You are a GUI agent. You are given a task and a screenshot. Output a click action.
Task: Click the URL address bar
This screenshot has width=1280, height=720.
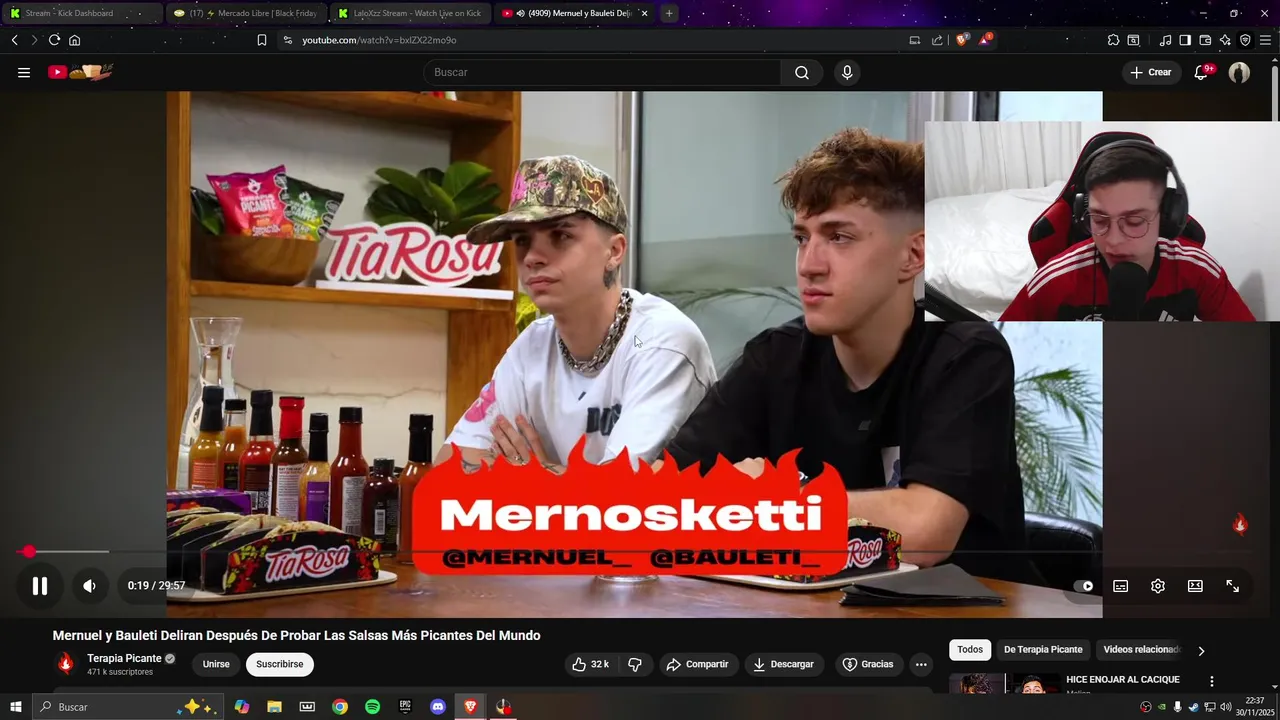point(590,40)
